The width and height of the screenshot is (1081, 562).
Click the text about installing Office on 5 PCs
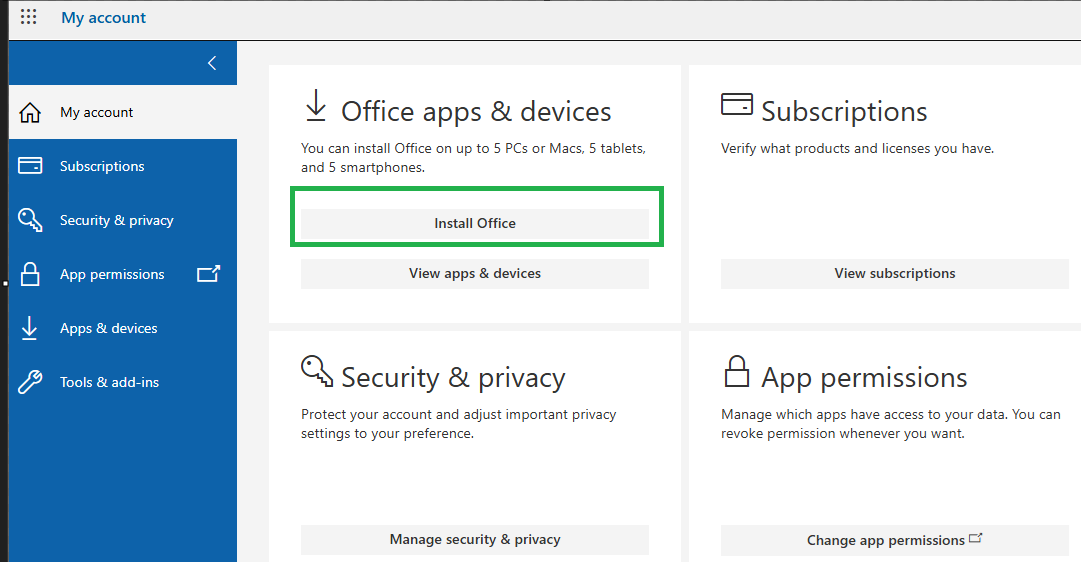click(x=474, y=158)
